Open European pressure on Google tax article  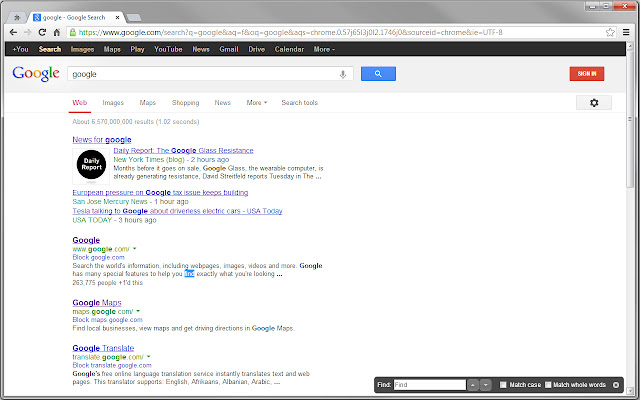[x=160, y=192]
